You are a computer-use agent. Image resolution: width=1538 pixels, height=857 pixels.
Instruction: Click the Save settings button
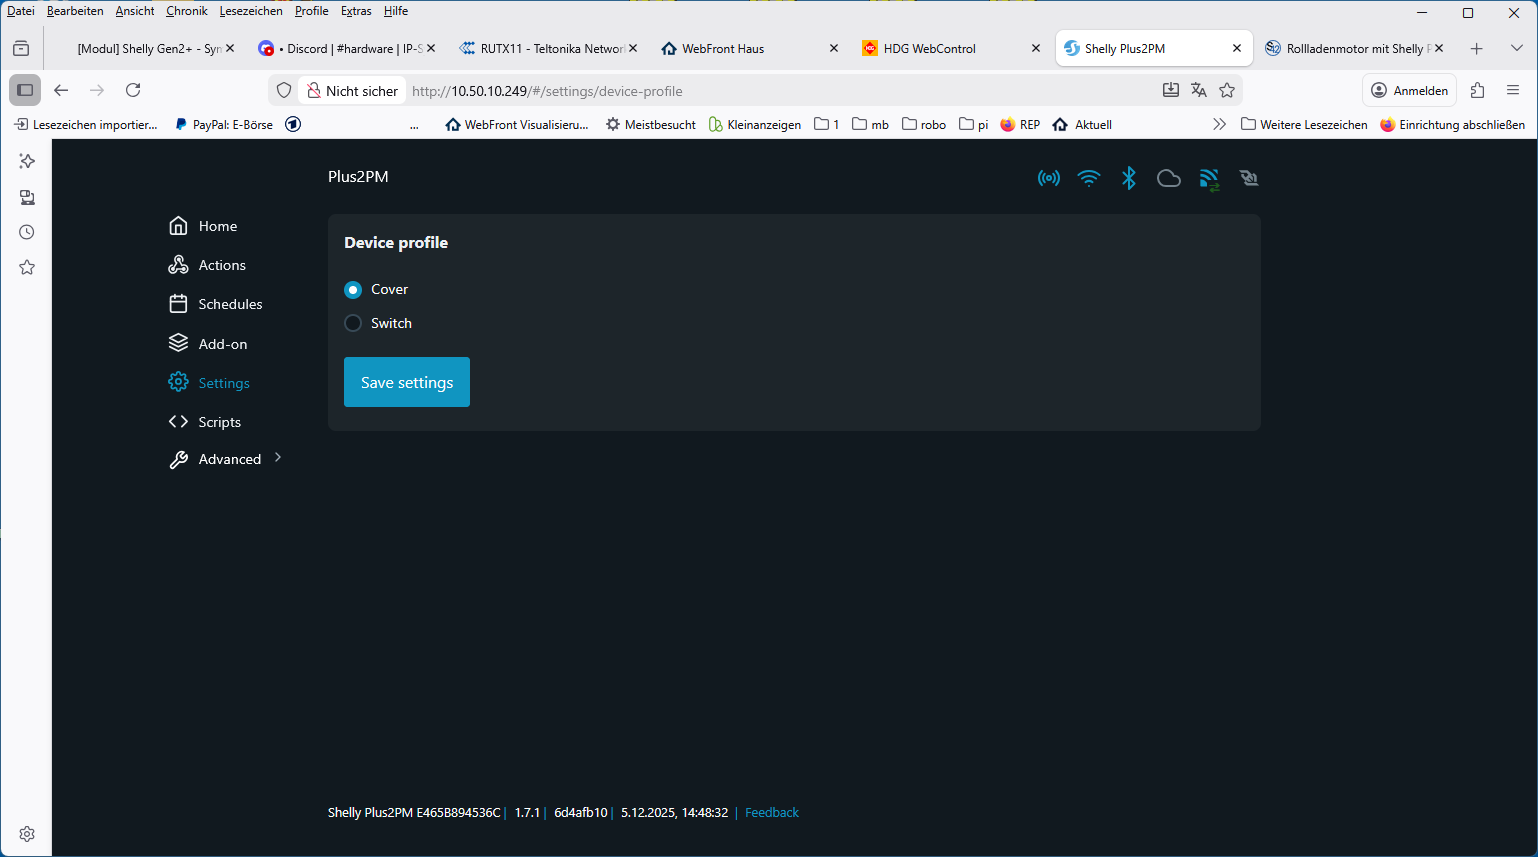click(x=406, y=382)
